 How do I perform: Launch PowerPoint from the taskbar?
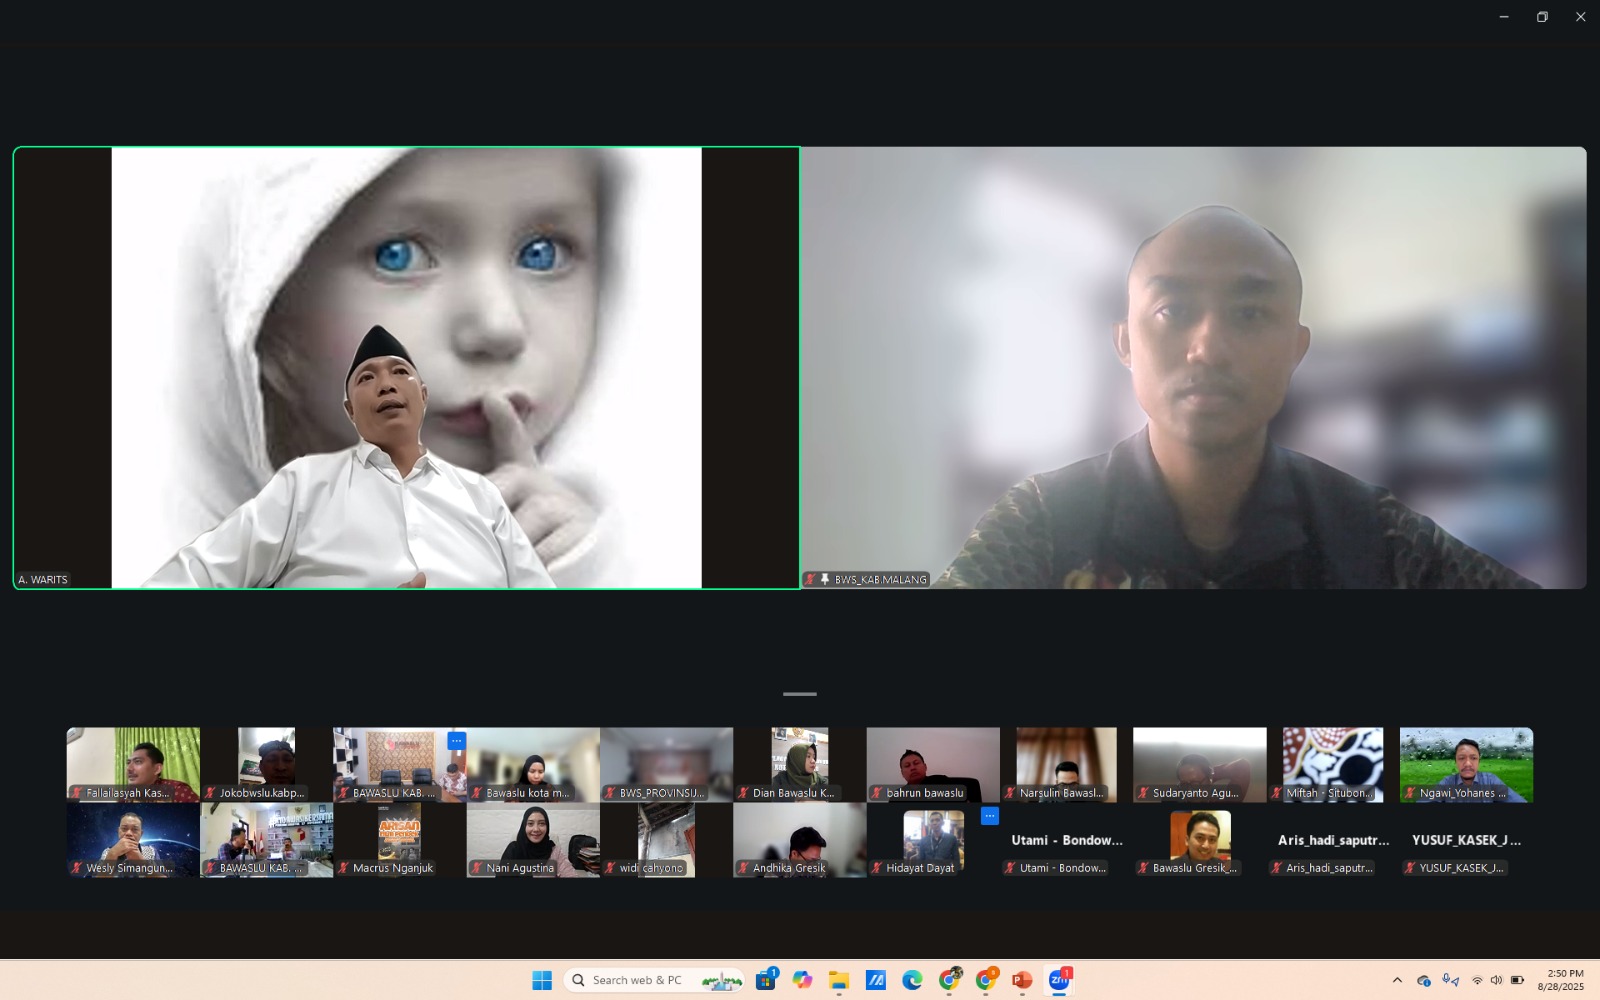(x=1021, y=980)
